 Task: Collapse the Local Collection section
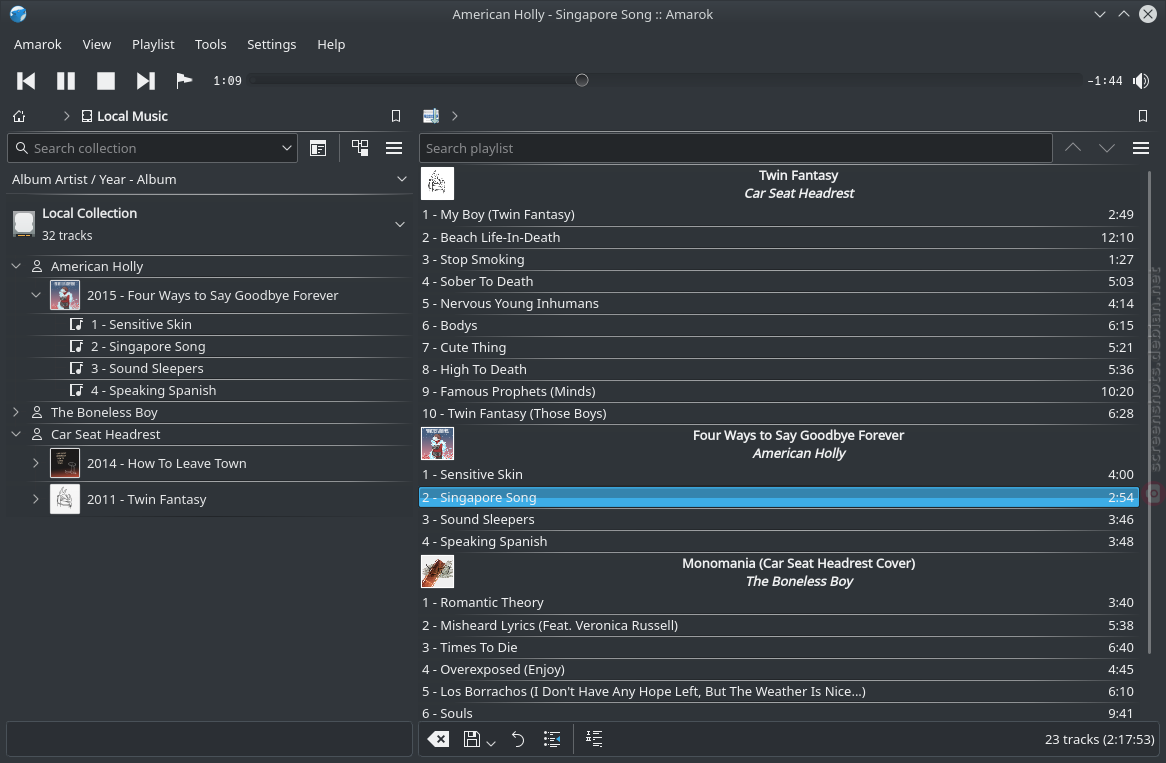[x=399, y=224]
